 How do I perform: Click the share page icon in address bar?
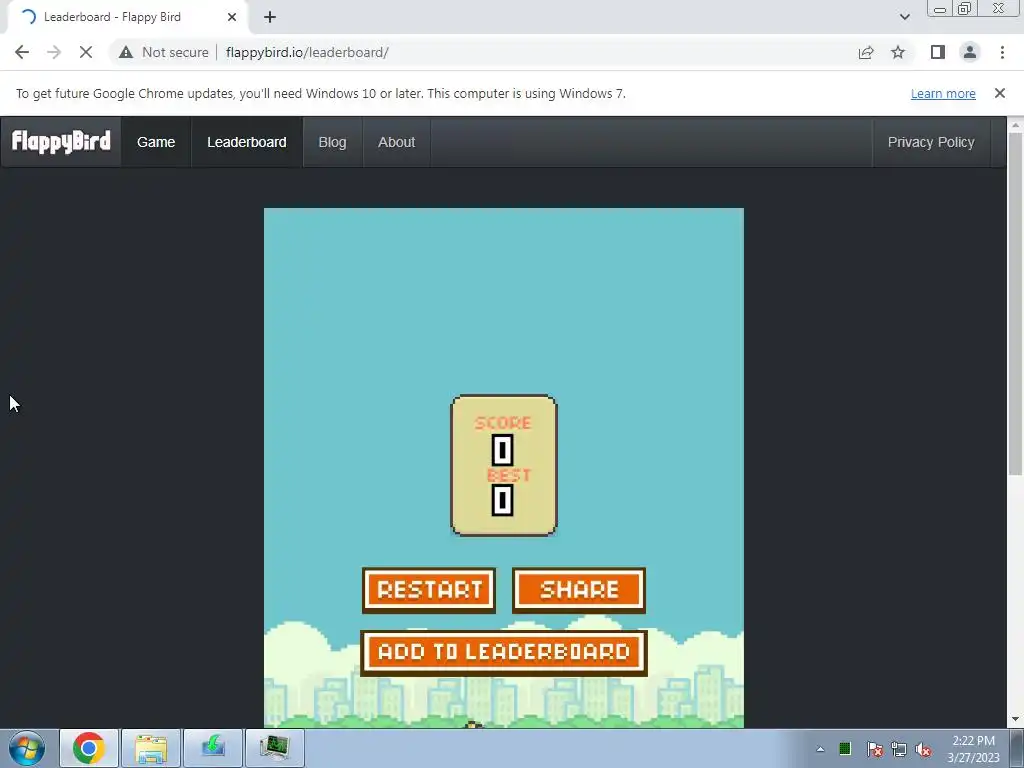point(866,52)
